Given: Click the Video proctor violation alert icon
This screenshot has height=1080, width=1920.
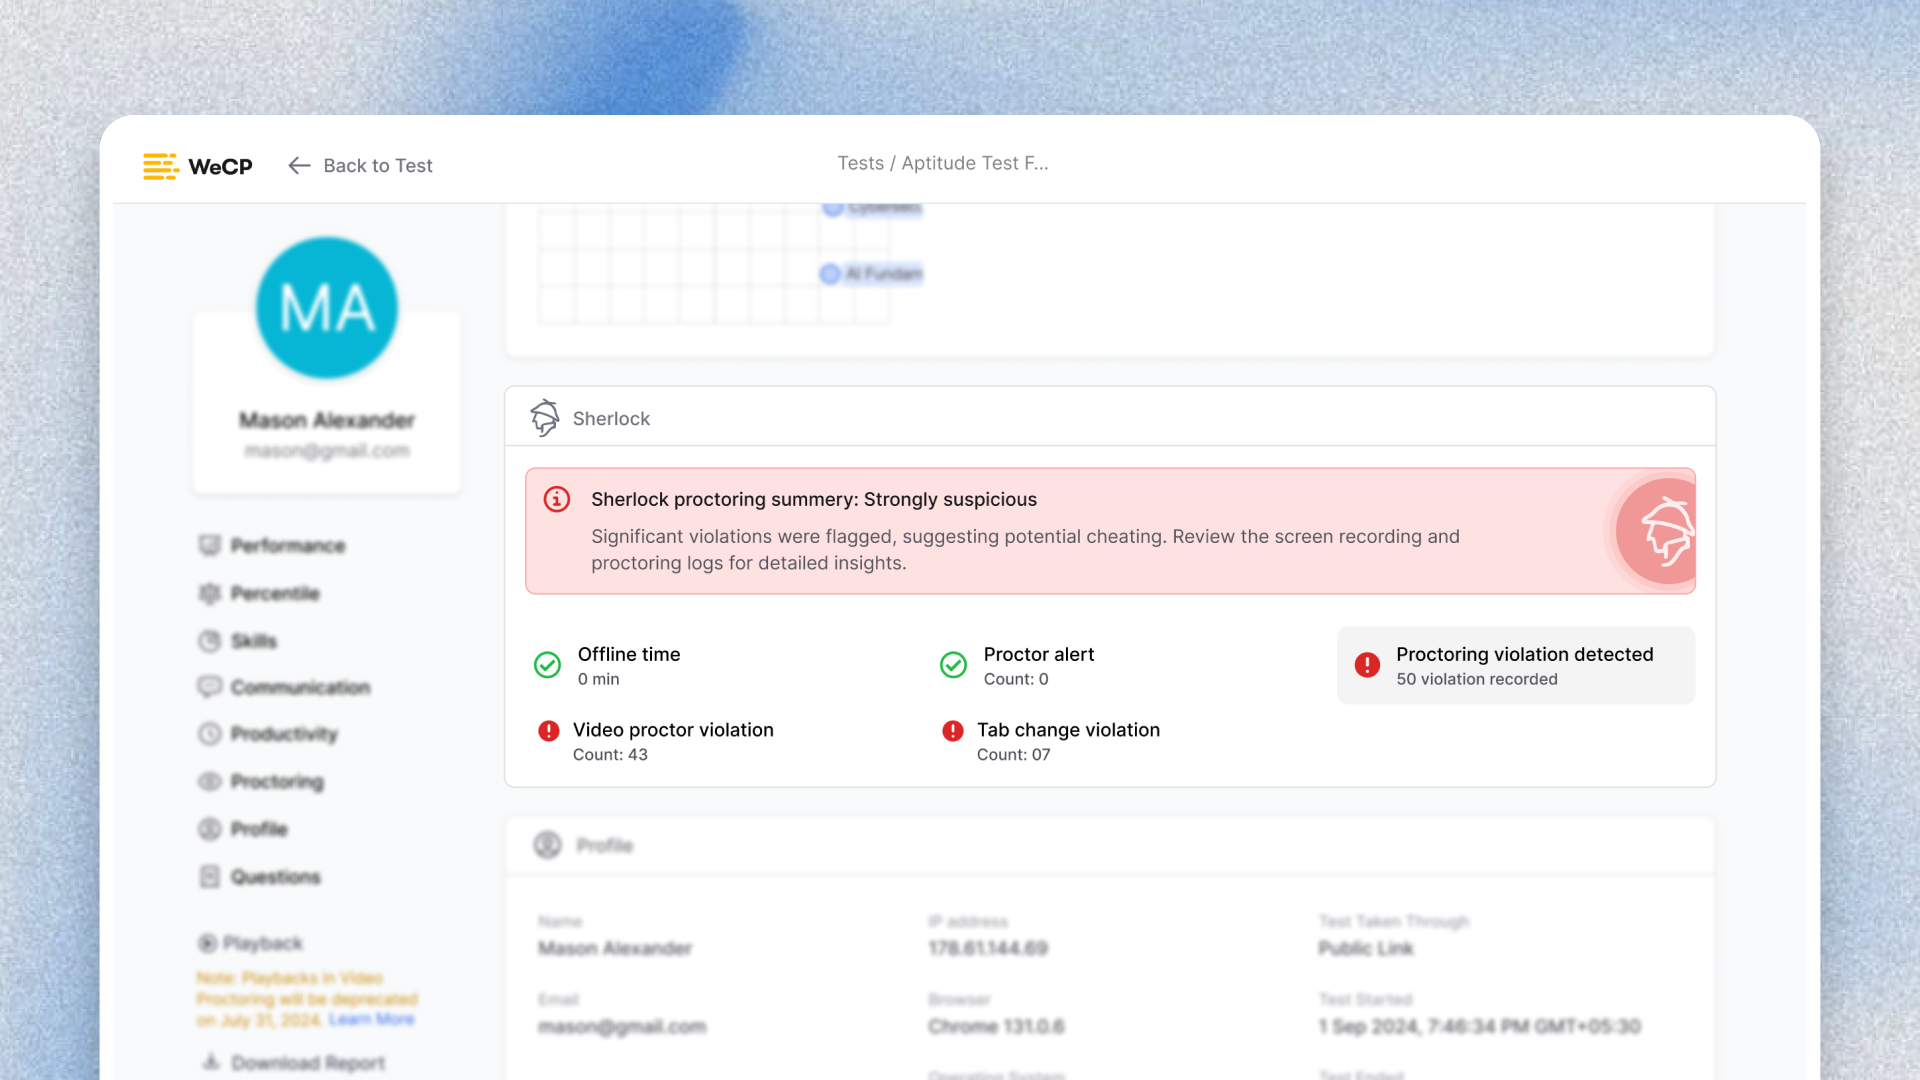Looking at the screenshot, I should pos(549,731).
